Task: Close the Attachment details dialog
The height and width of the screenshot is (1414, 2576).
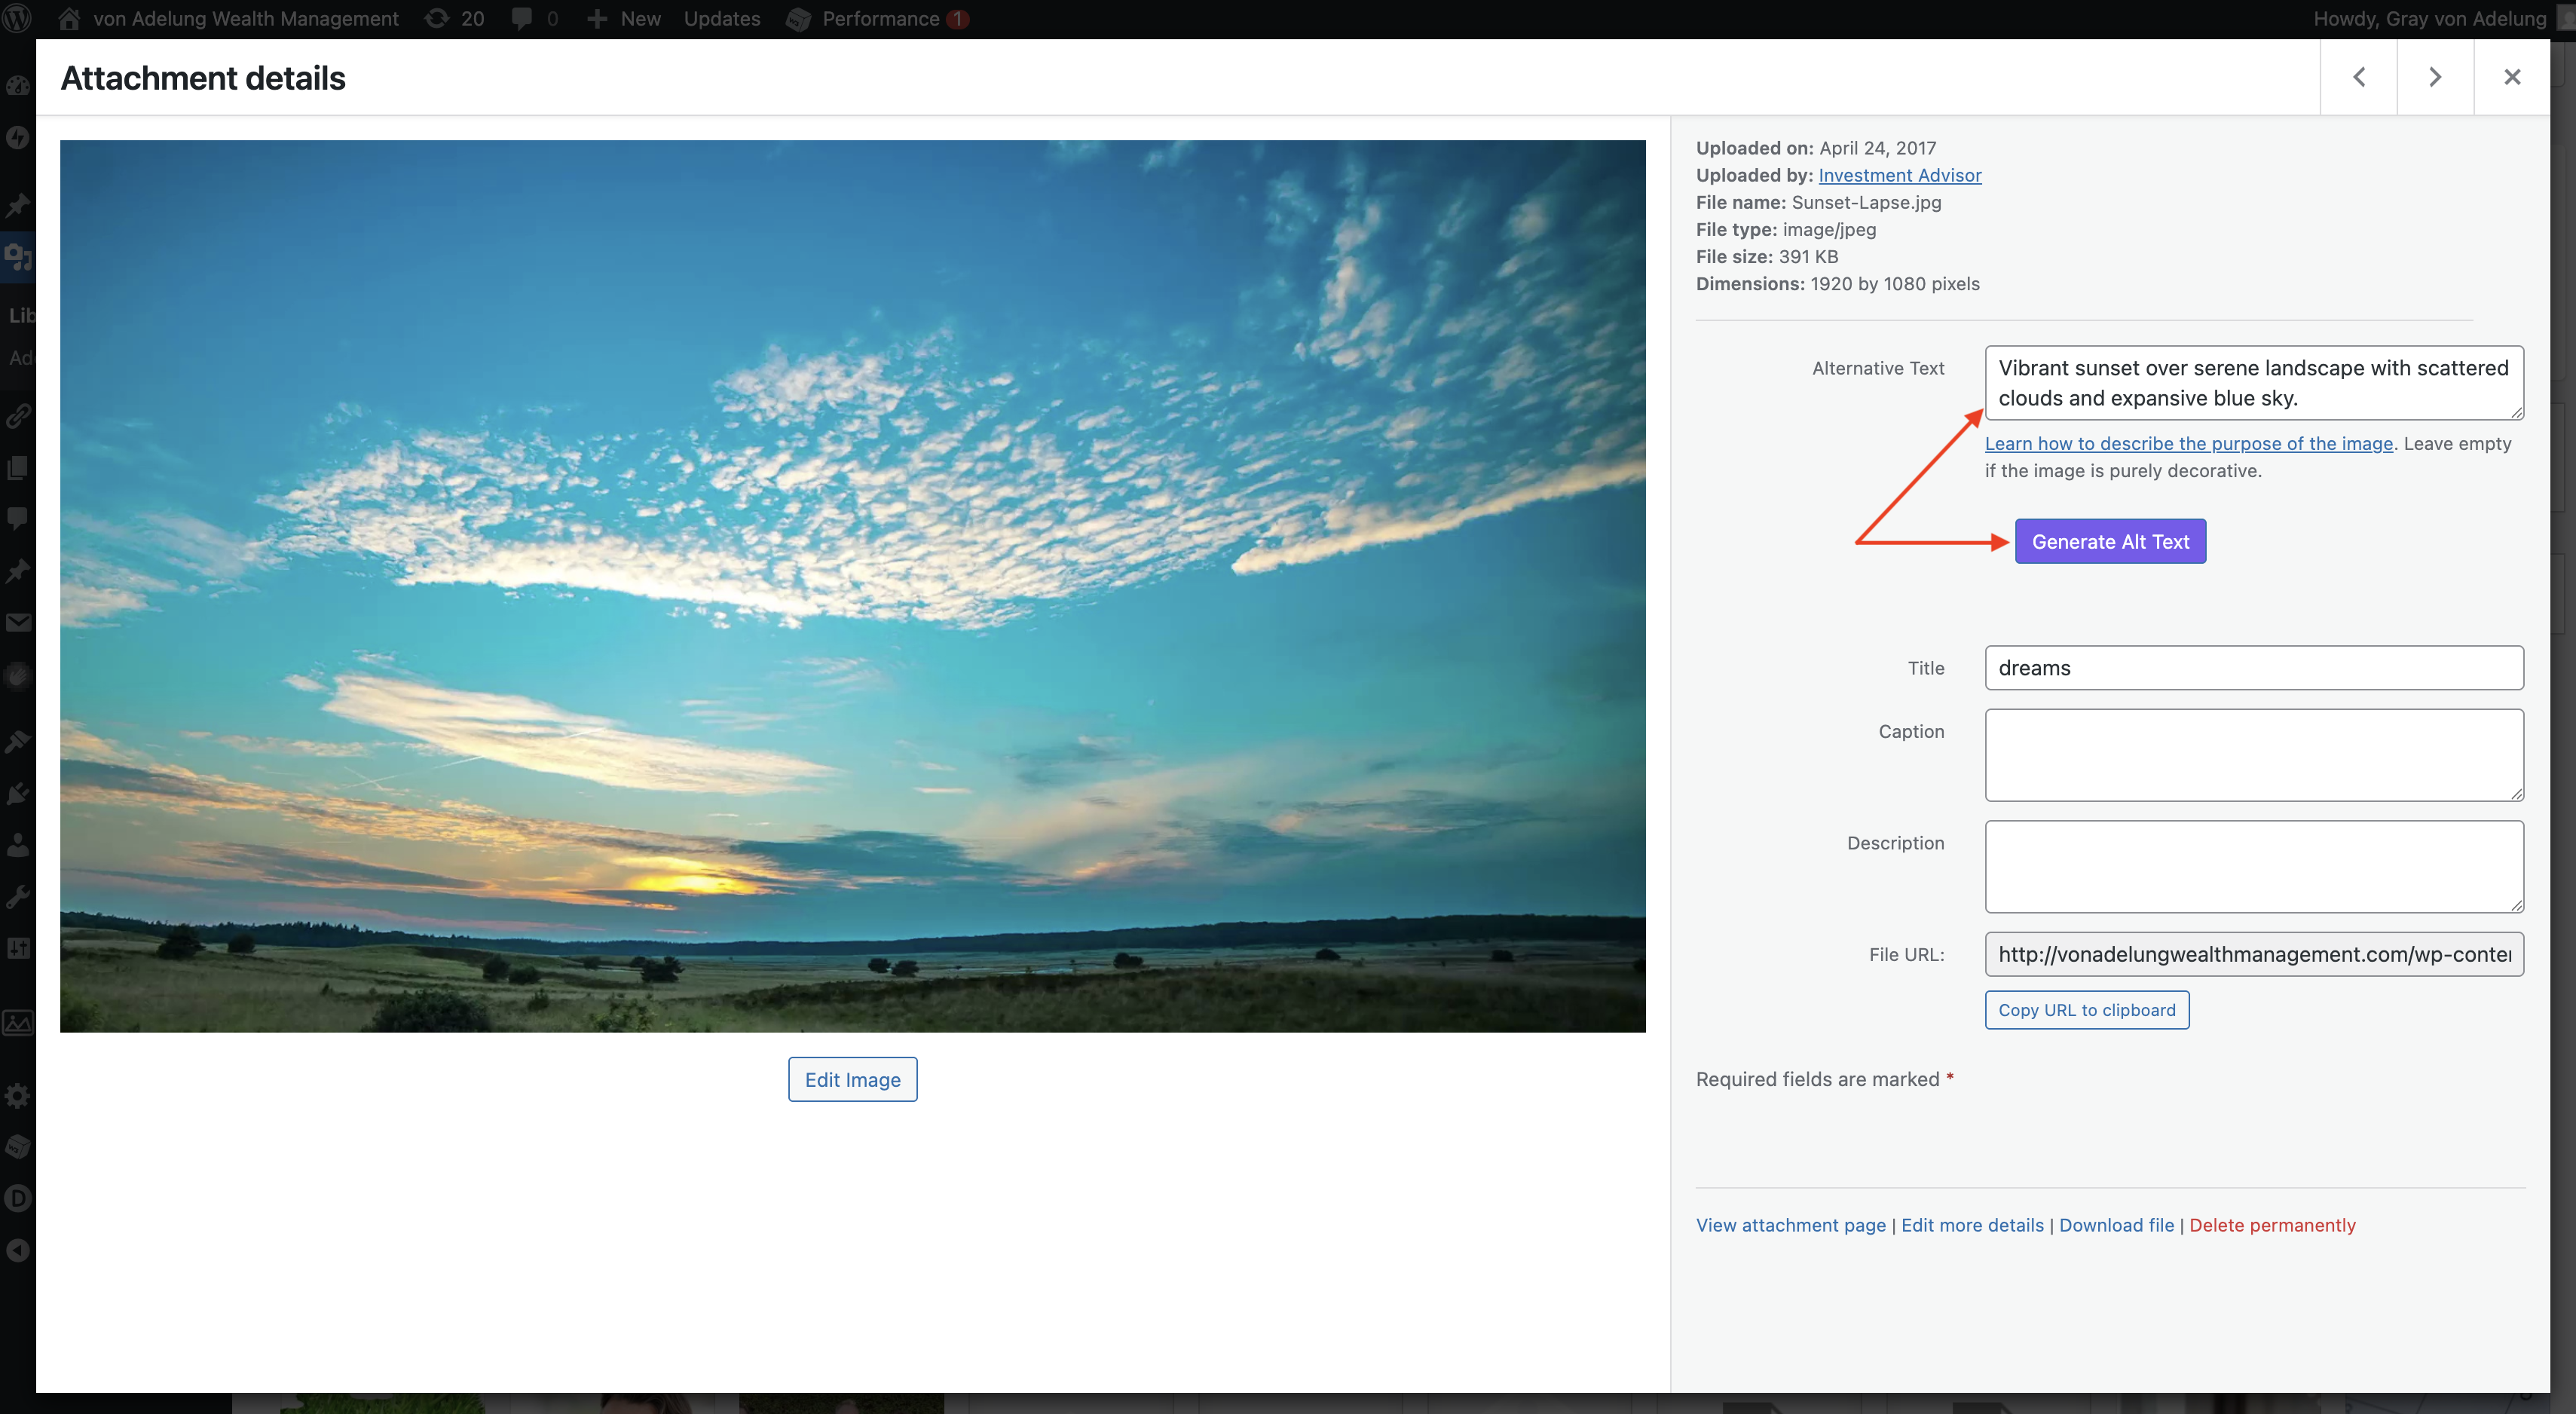Action: pos(2512,77)
